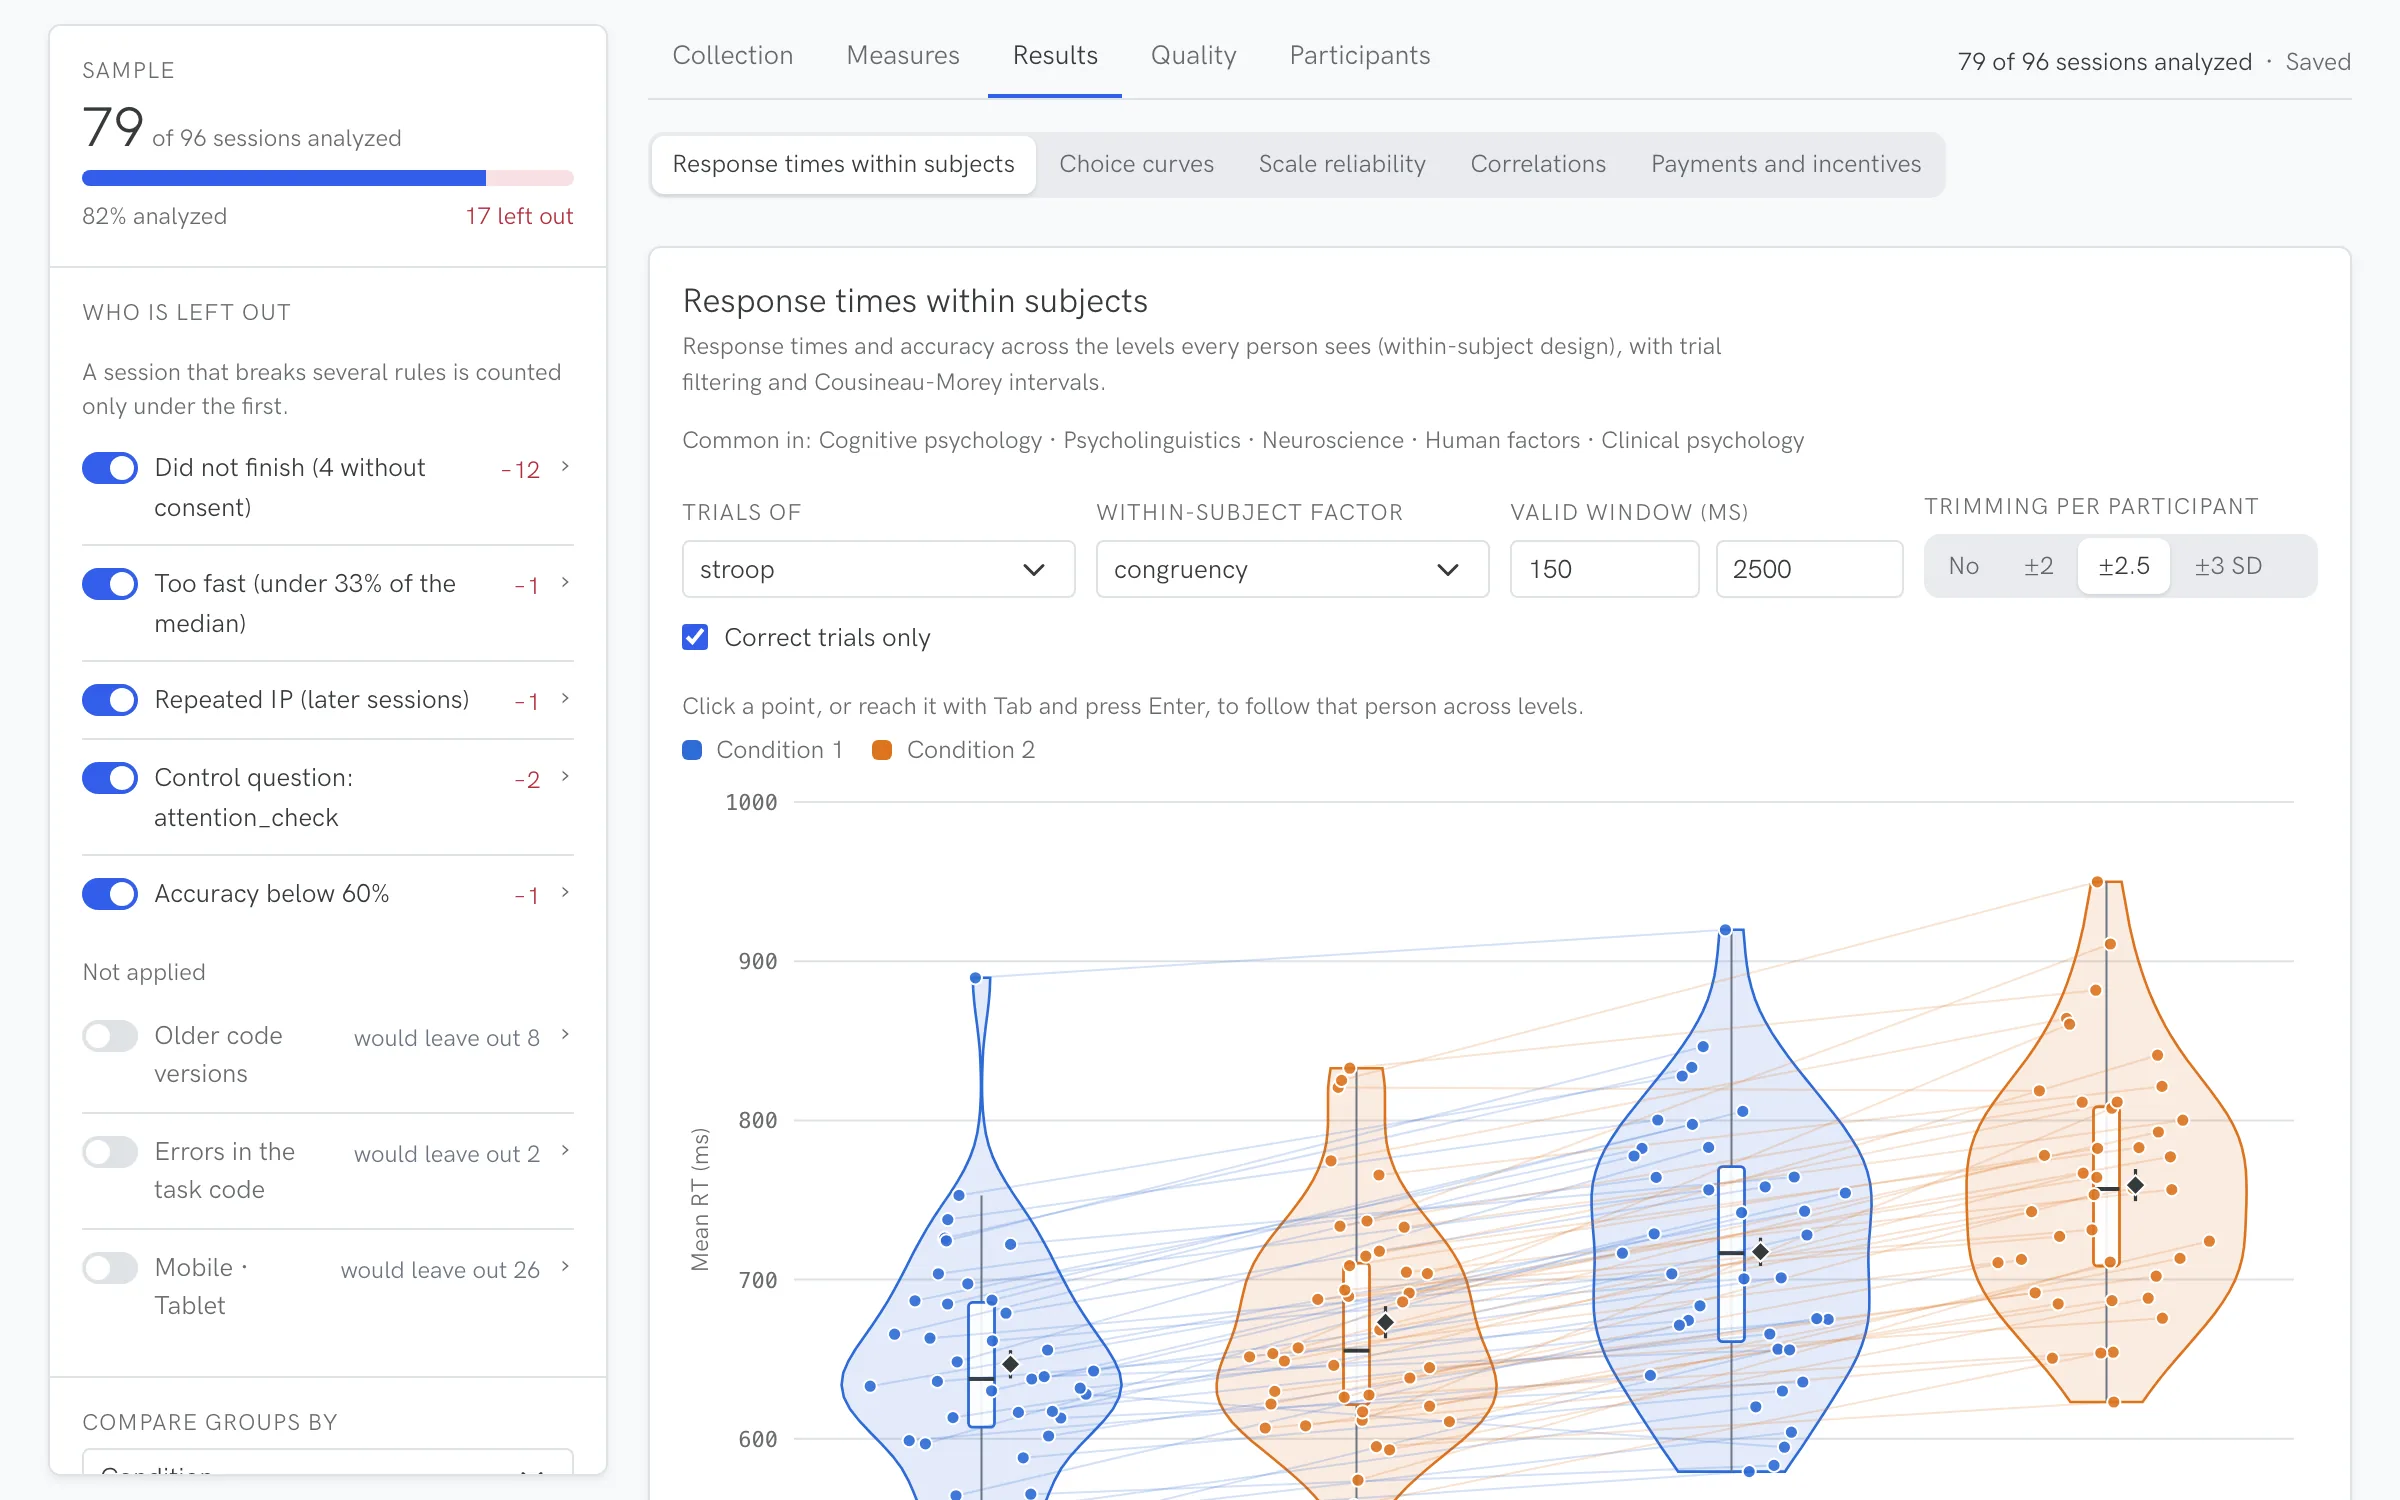Turn off Accuracy below 60% rule
The image size is (2400, 1500).
[110, 894]
